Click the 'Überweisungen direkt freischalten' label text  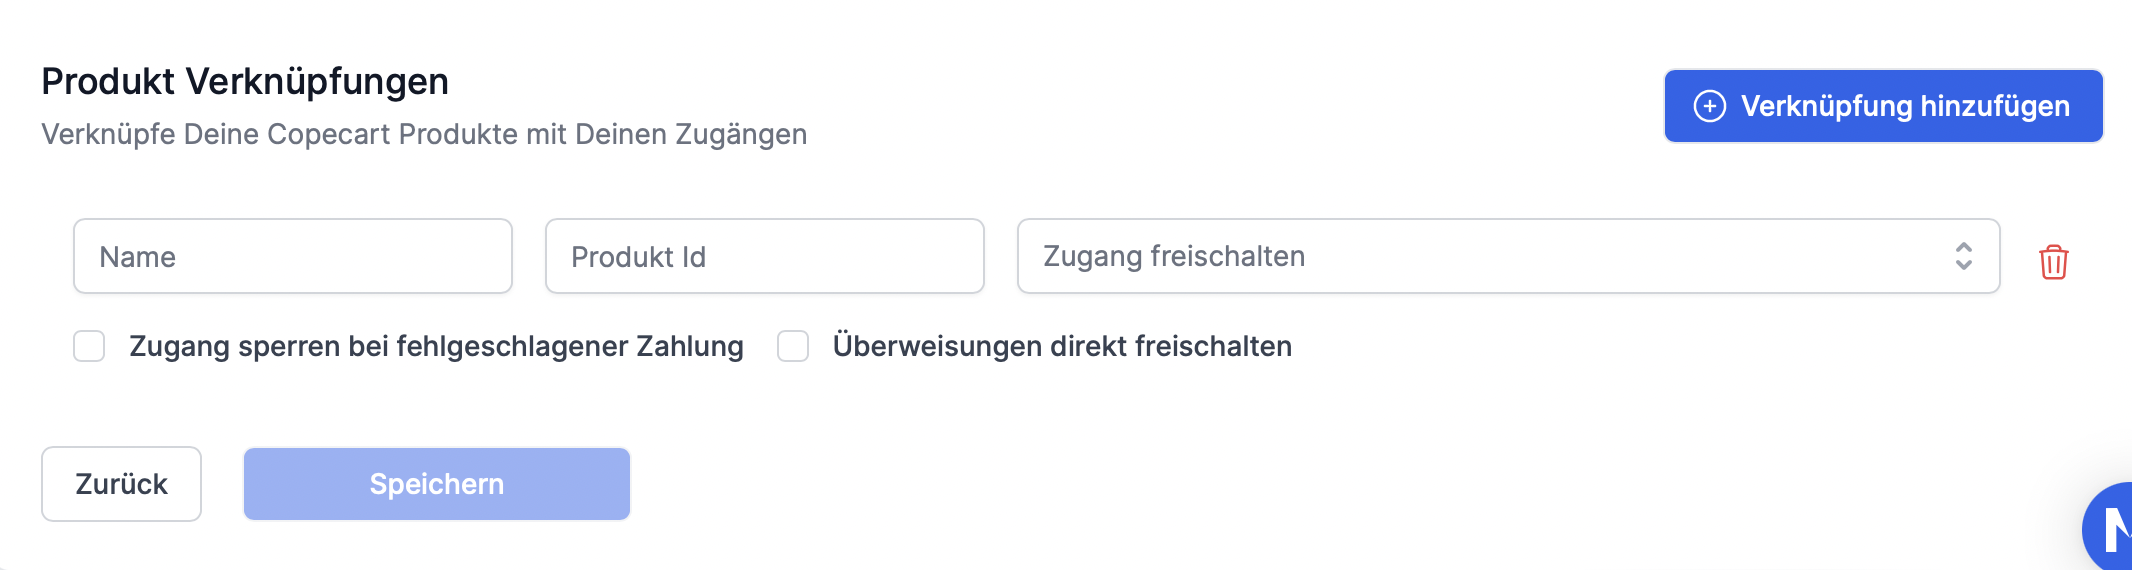1062,346
